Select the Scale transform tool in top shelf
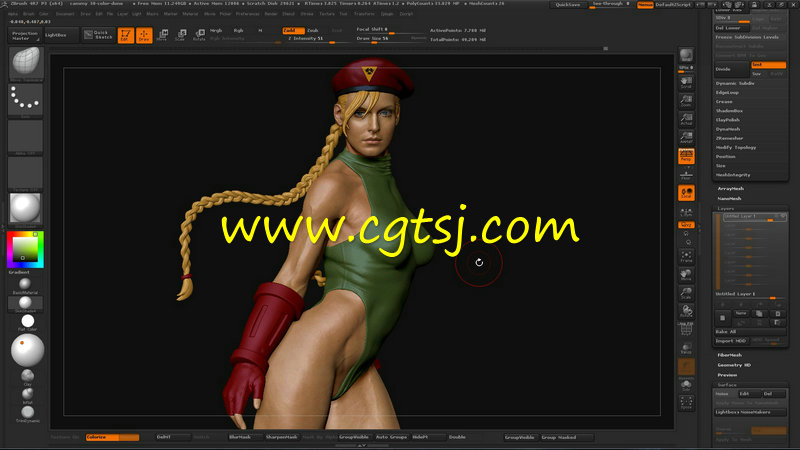 pyautogui.click(x=181, y=35)
